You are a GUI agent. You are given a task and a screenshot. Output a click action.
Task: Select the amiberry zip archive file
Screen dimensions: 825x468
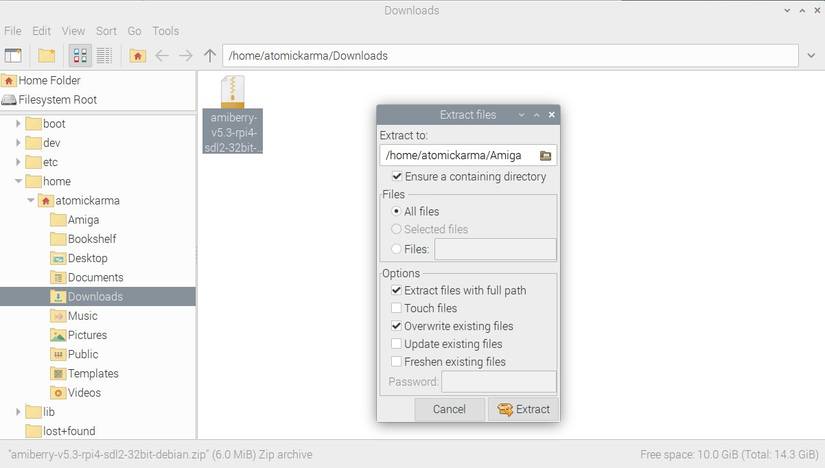point(233,114)
